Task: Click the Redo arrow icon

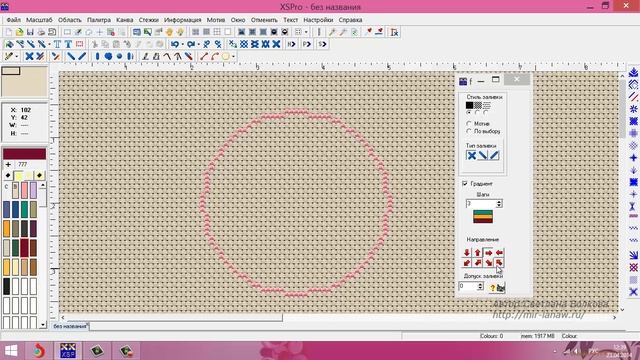Action: (191, 44)
